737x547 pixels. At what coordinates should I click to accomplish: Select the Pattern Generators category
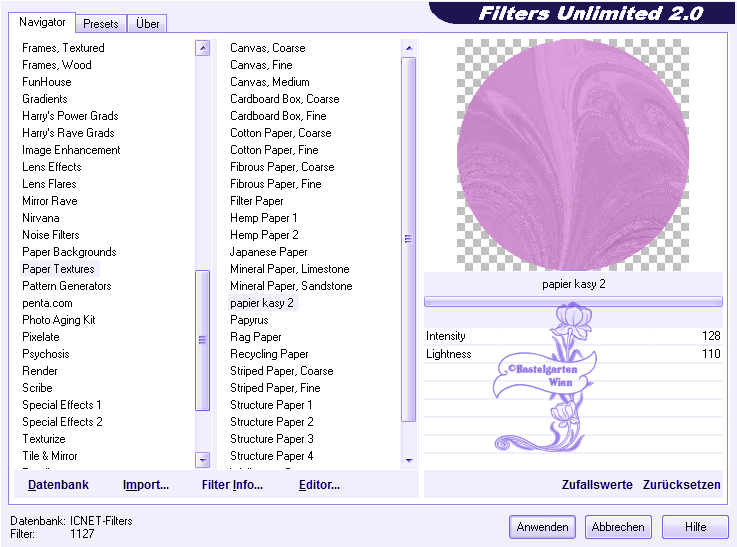coord(67,286)
